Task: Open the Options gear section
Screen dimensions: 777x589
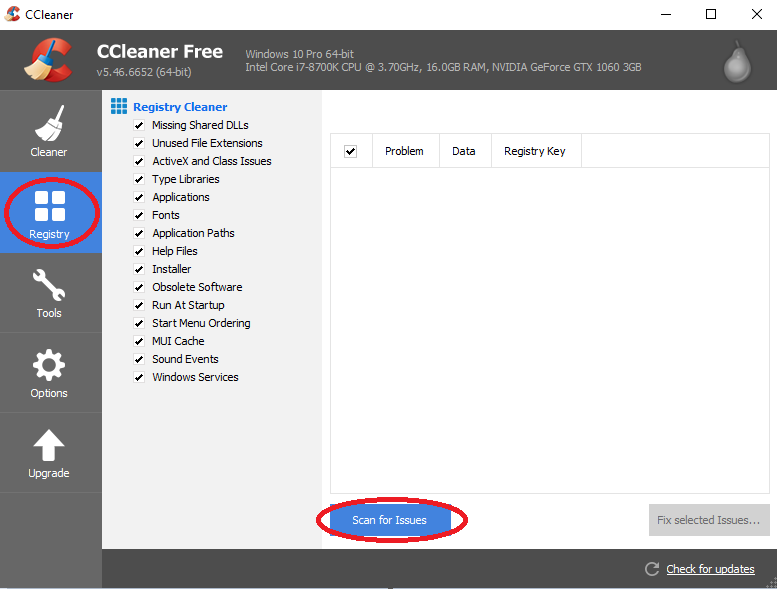Action: [49, 373]
